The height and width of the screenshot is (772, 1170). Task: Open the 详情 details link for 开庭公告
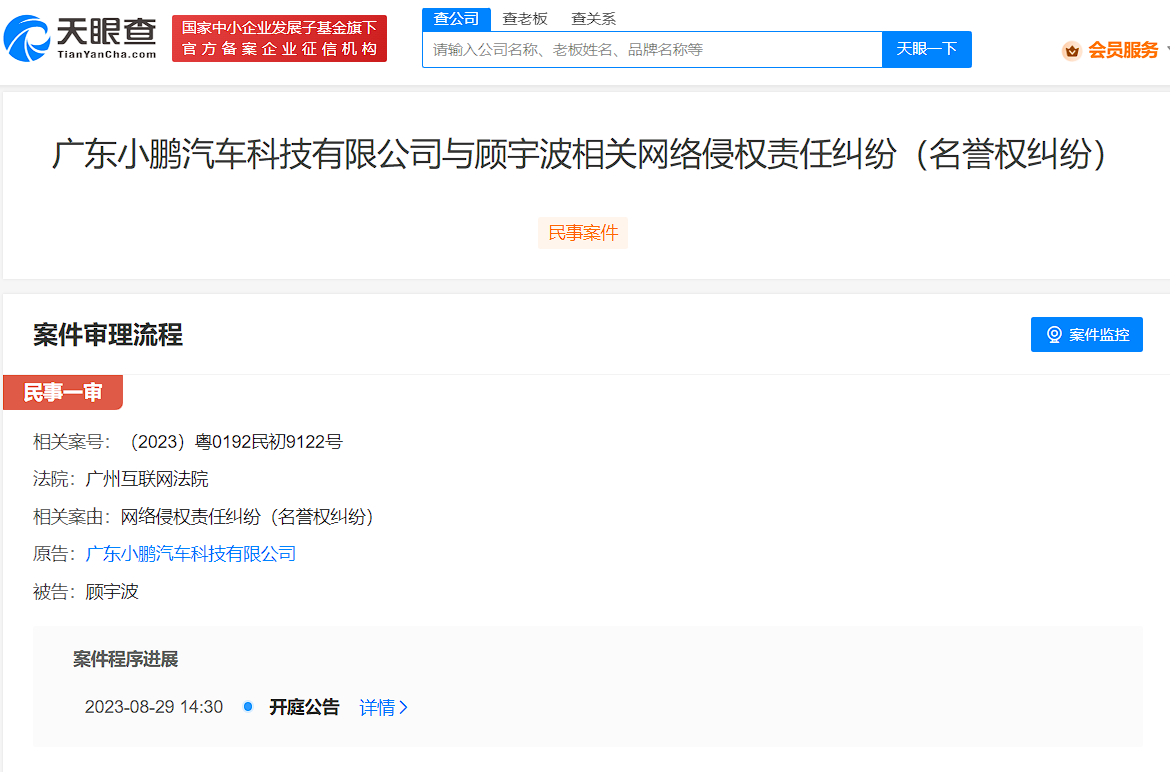point(378,706)
